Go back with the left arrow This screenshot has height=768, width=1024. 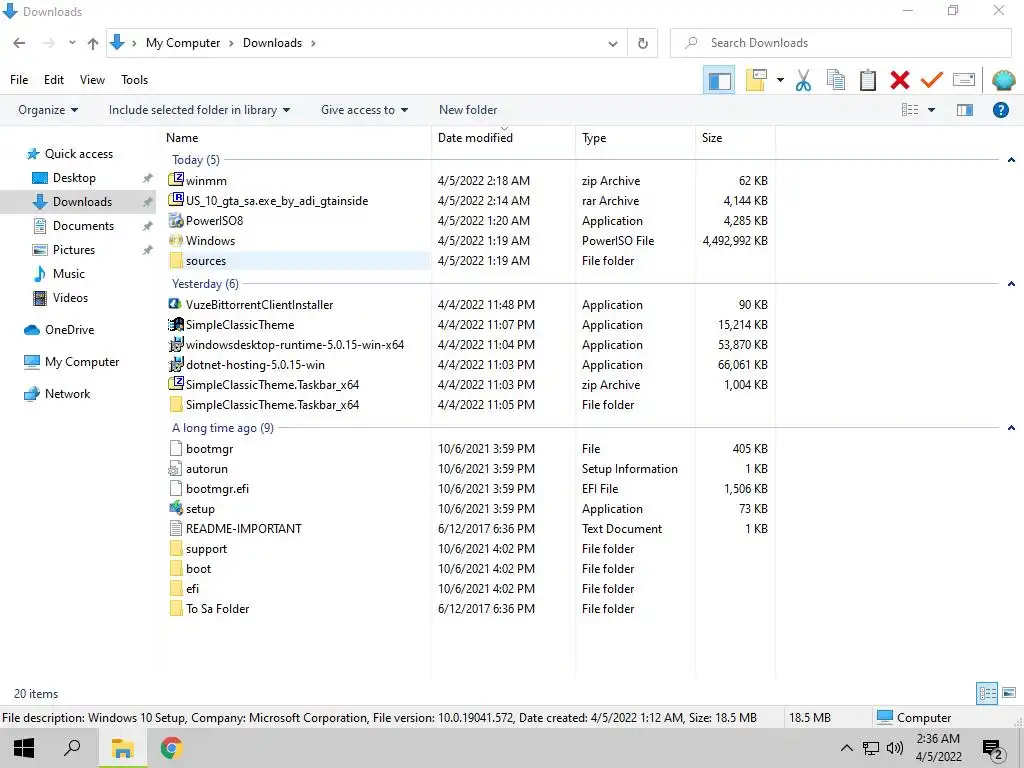point(20,43)
